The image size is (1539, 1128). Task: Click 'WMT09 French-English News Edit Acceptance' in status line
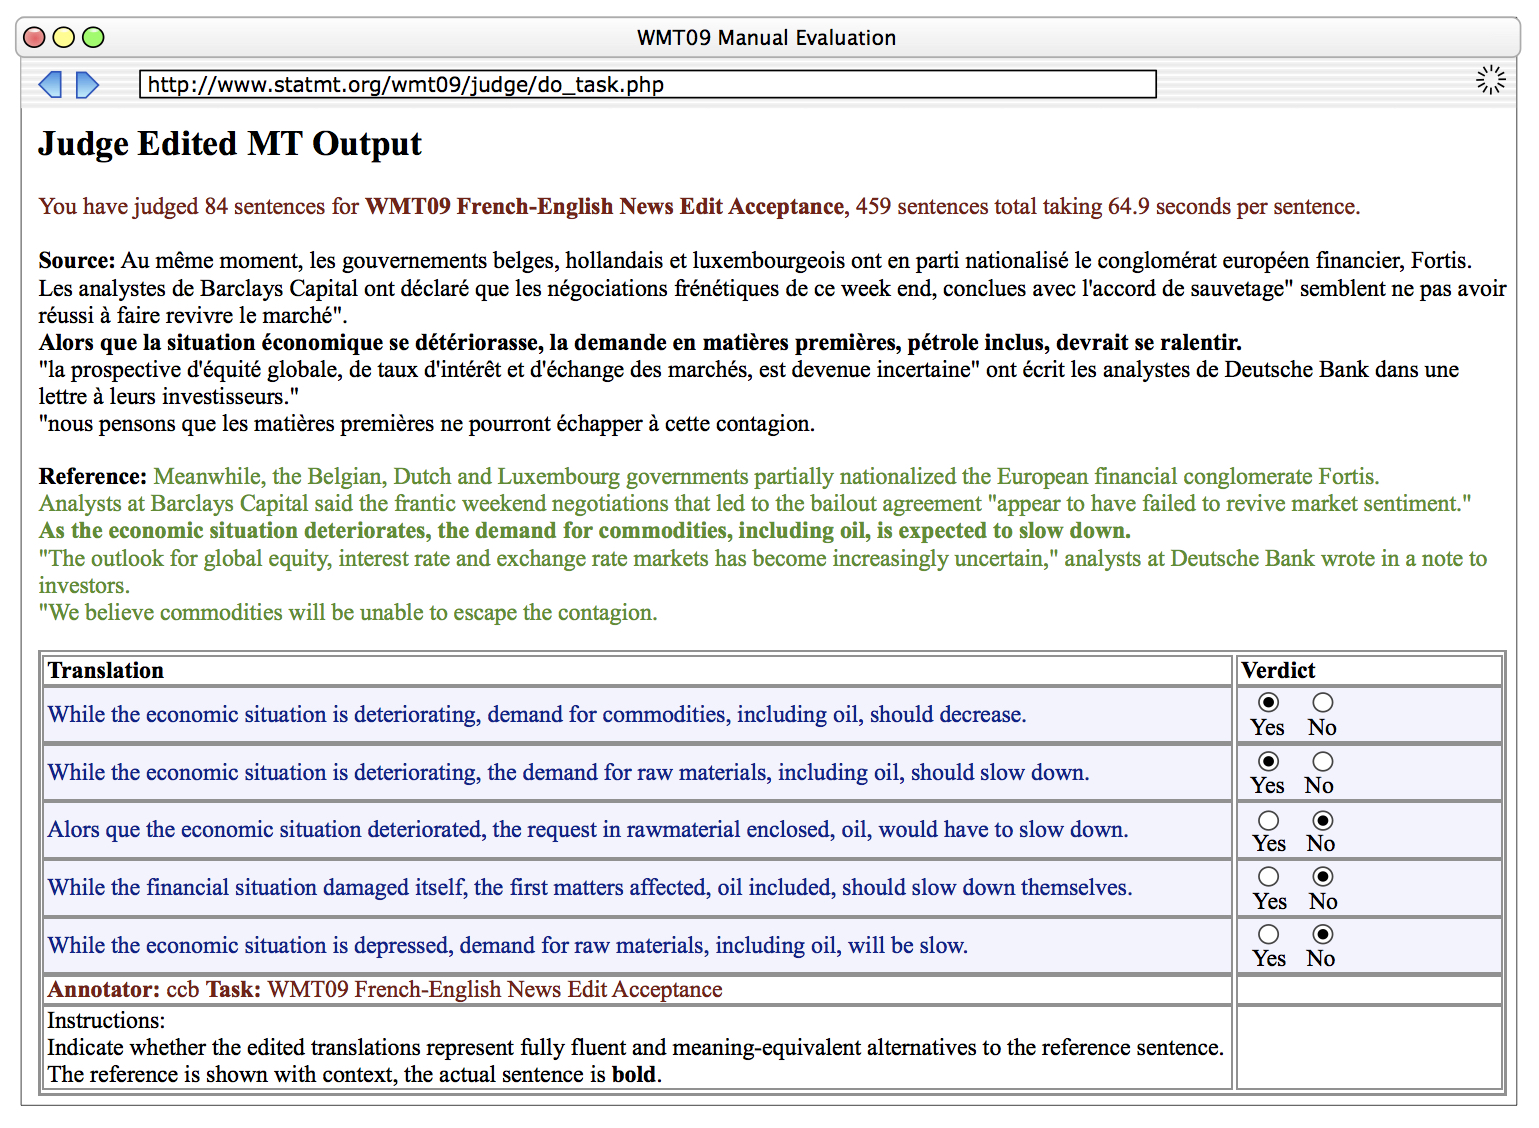click(x=605, y=207)
